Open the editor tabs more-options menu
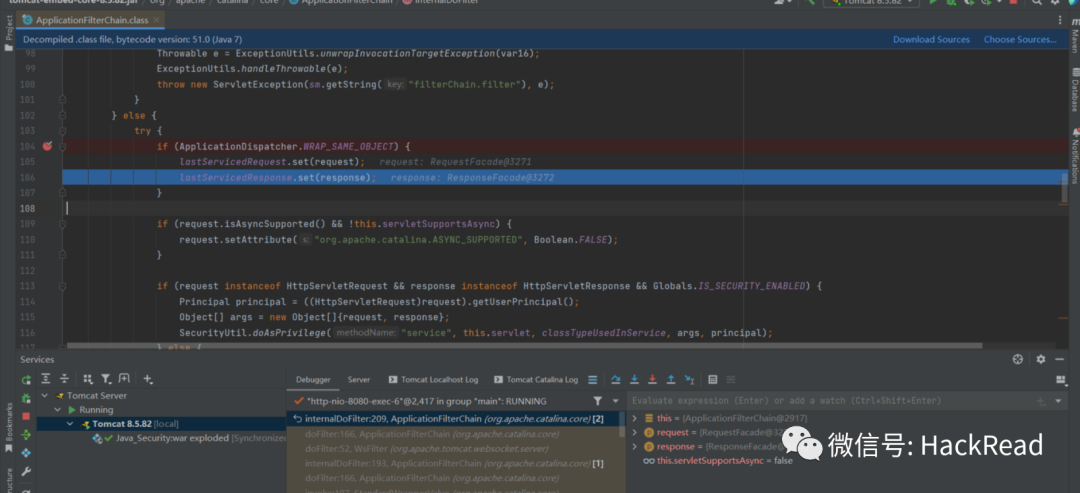 pos(1062,20)
